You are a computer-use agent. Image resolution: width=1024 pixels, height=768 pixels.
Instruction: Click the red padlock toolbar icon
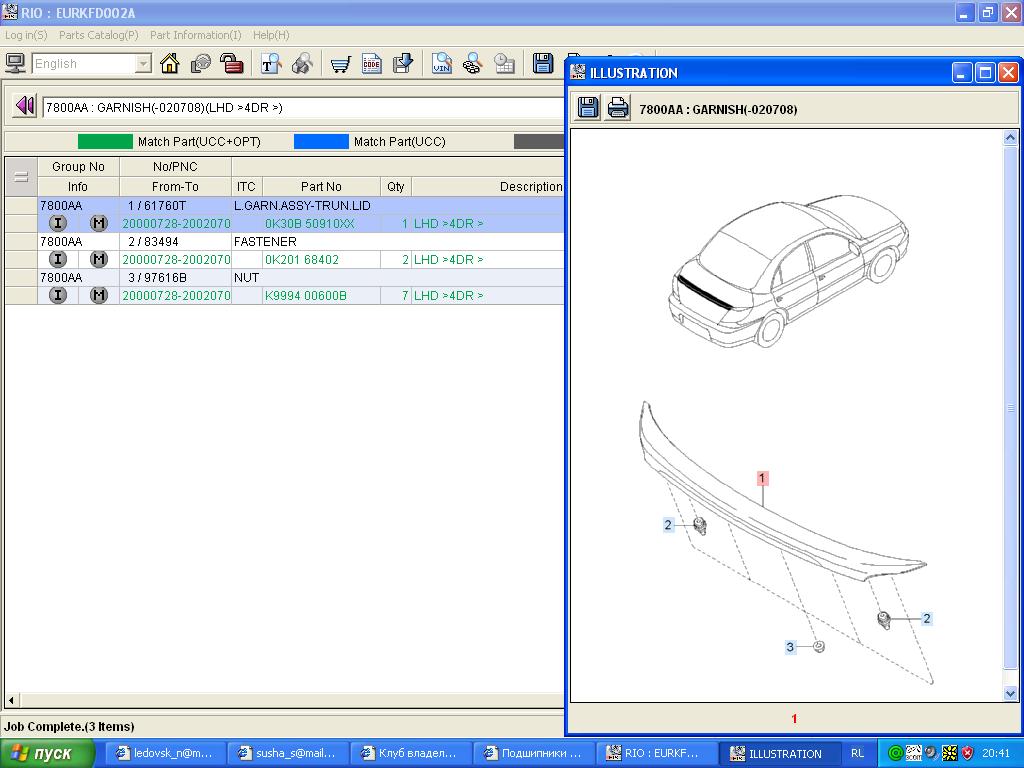(x=232, y=64)
